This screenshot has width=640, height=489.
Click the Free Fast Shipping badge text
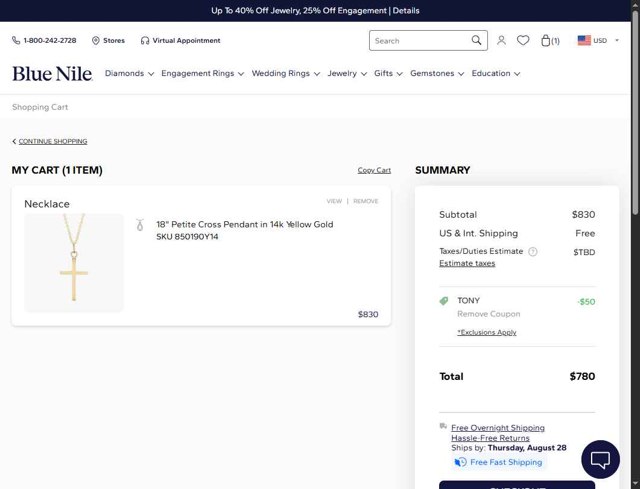(x=506, y=462)
